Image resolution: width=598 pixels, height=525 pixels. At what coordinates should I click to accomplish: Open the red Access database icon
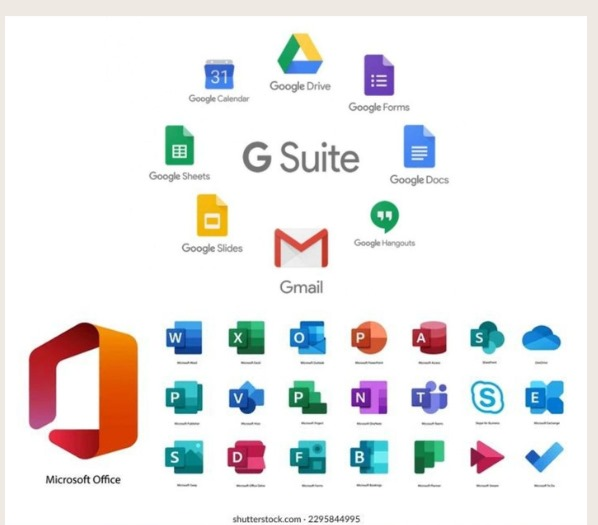pyautogui.click(x=429, y=338)
